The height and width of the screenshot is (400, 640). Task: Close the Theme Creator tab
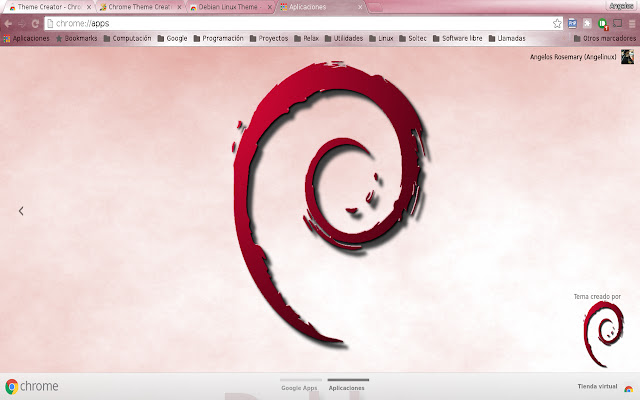tap(89, 7)
